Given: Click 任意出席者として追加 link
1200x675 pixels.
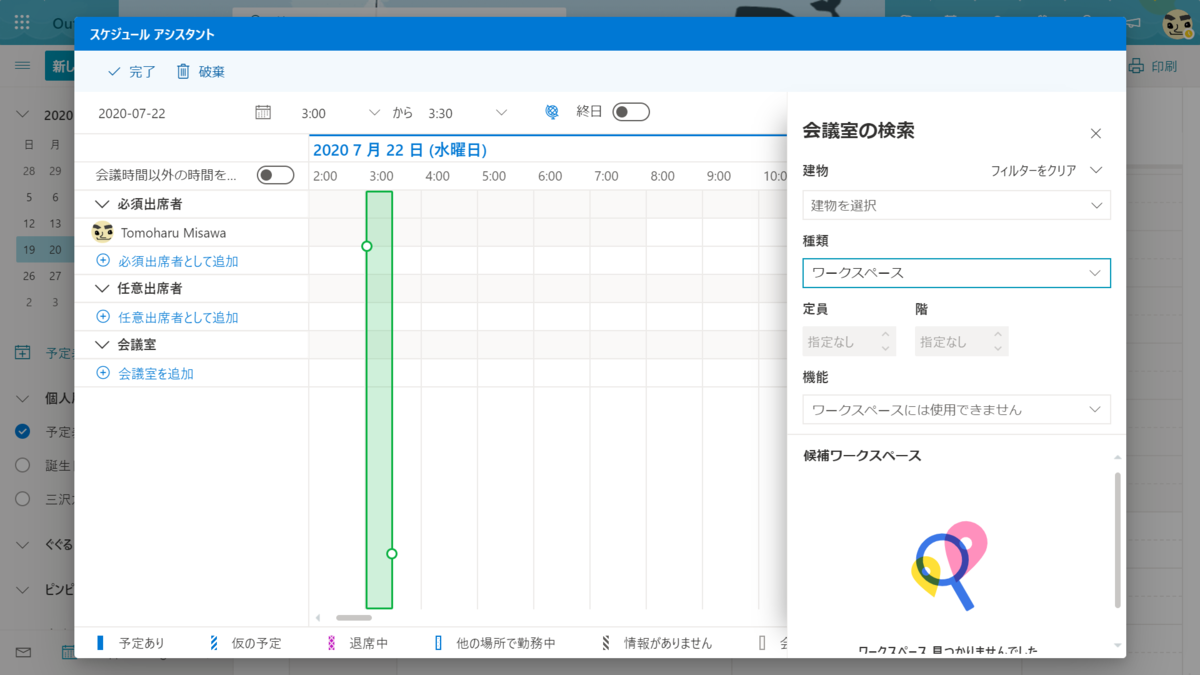Looking at the screenshot, I should pyautogui.click(x=178, y=317).
